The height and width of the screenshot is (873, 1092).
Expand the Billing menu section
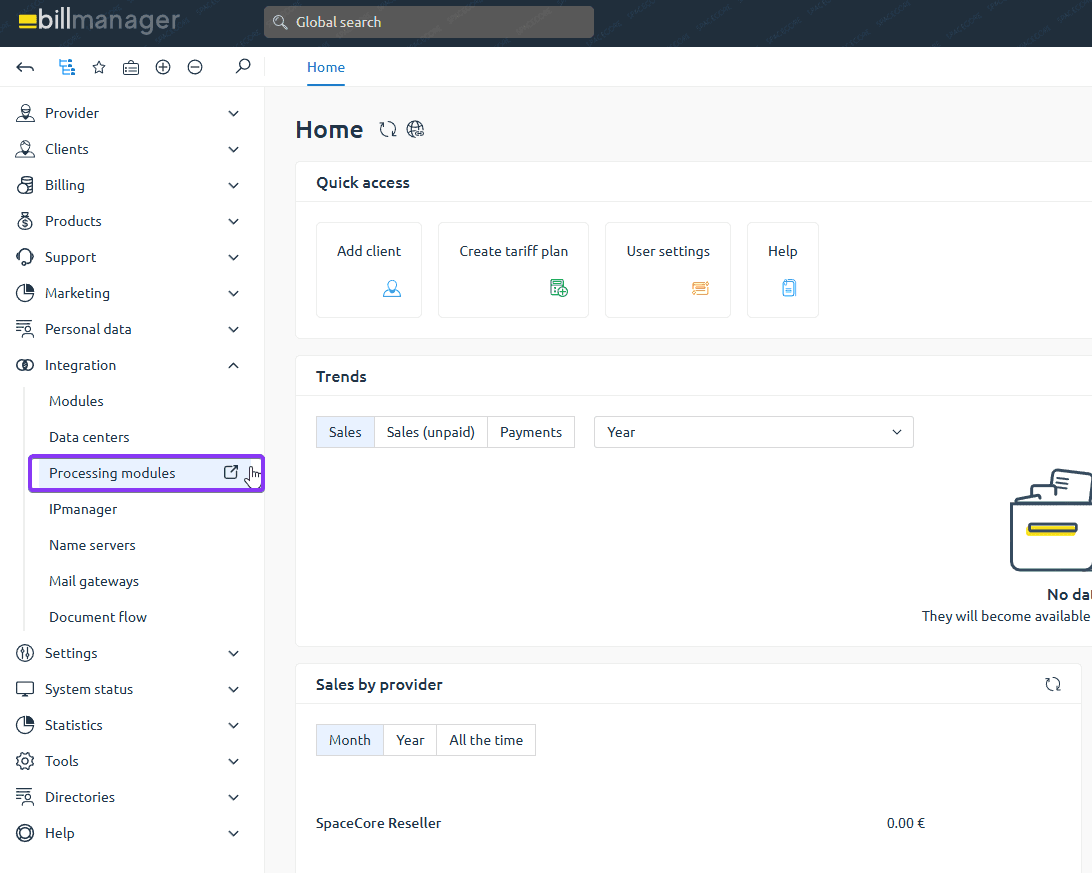[130, 185]
